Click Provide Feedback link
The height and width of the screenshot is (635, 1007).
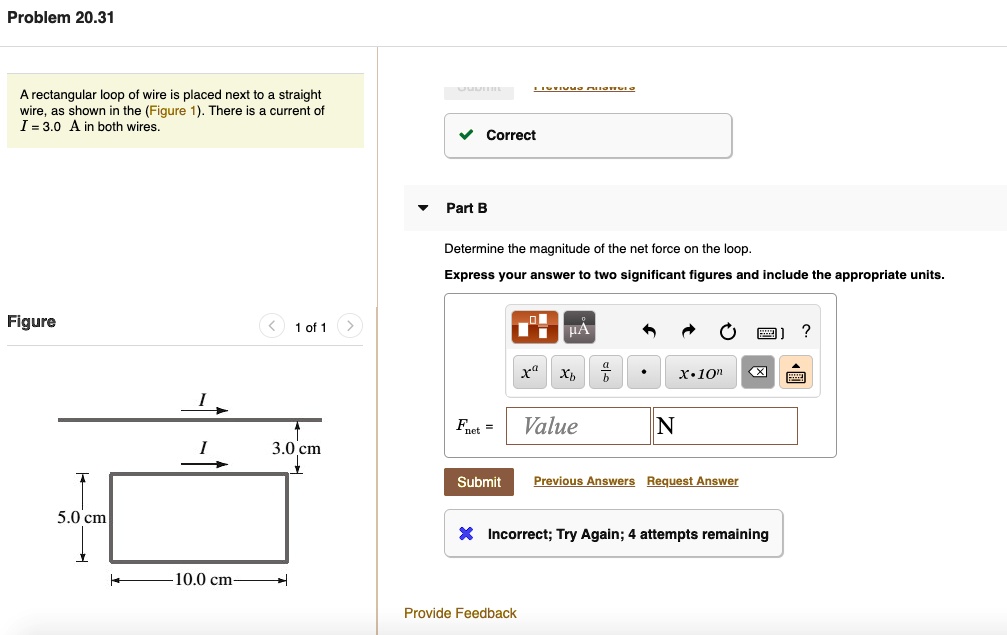click(460, 613)
